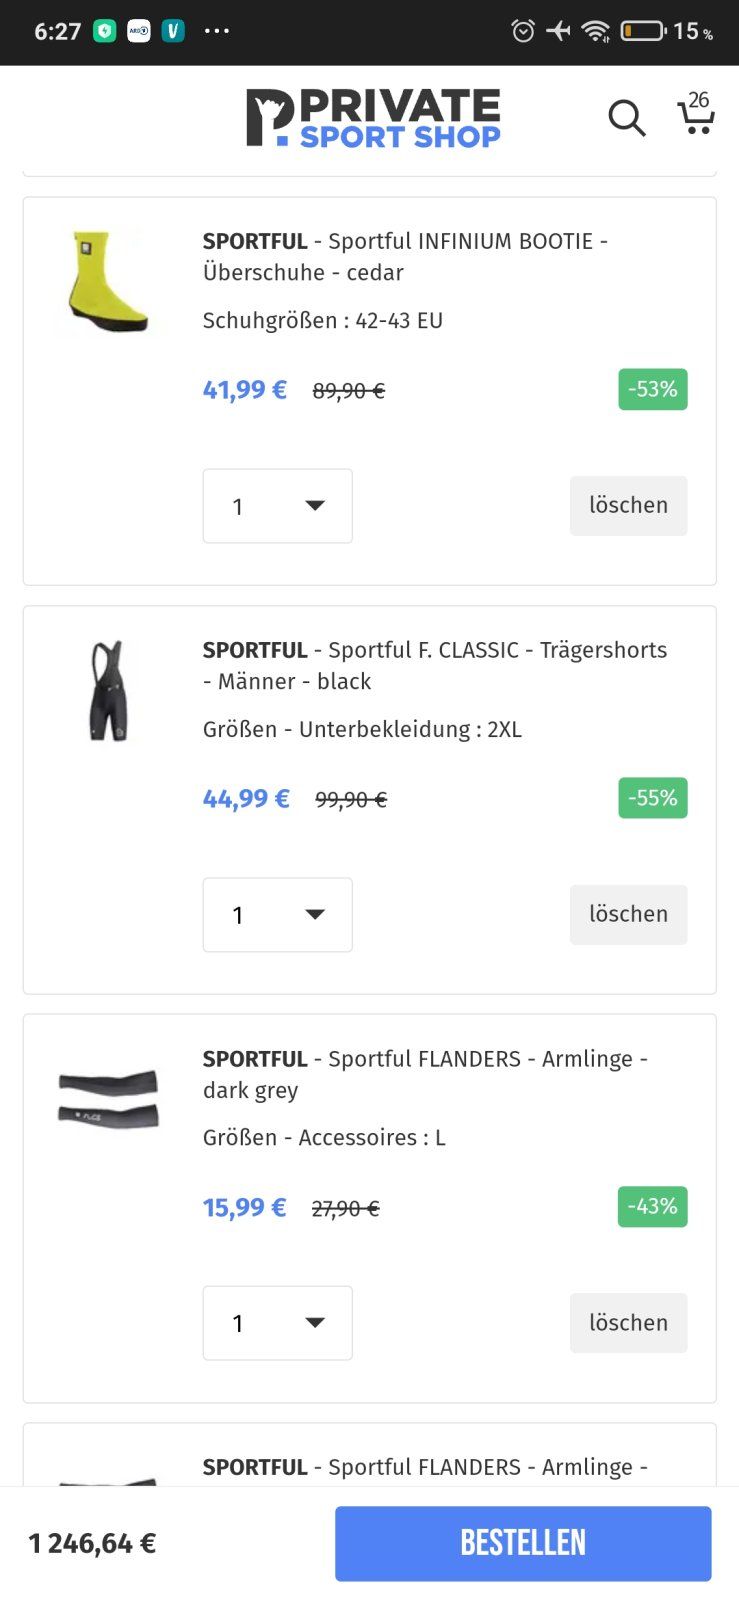Change quantity of FLANDERS Armlinge size L
Screen dimensions: 739x1600
(278, 1323)
